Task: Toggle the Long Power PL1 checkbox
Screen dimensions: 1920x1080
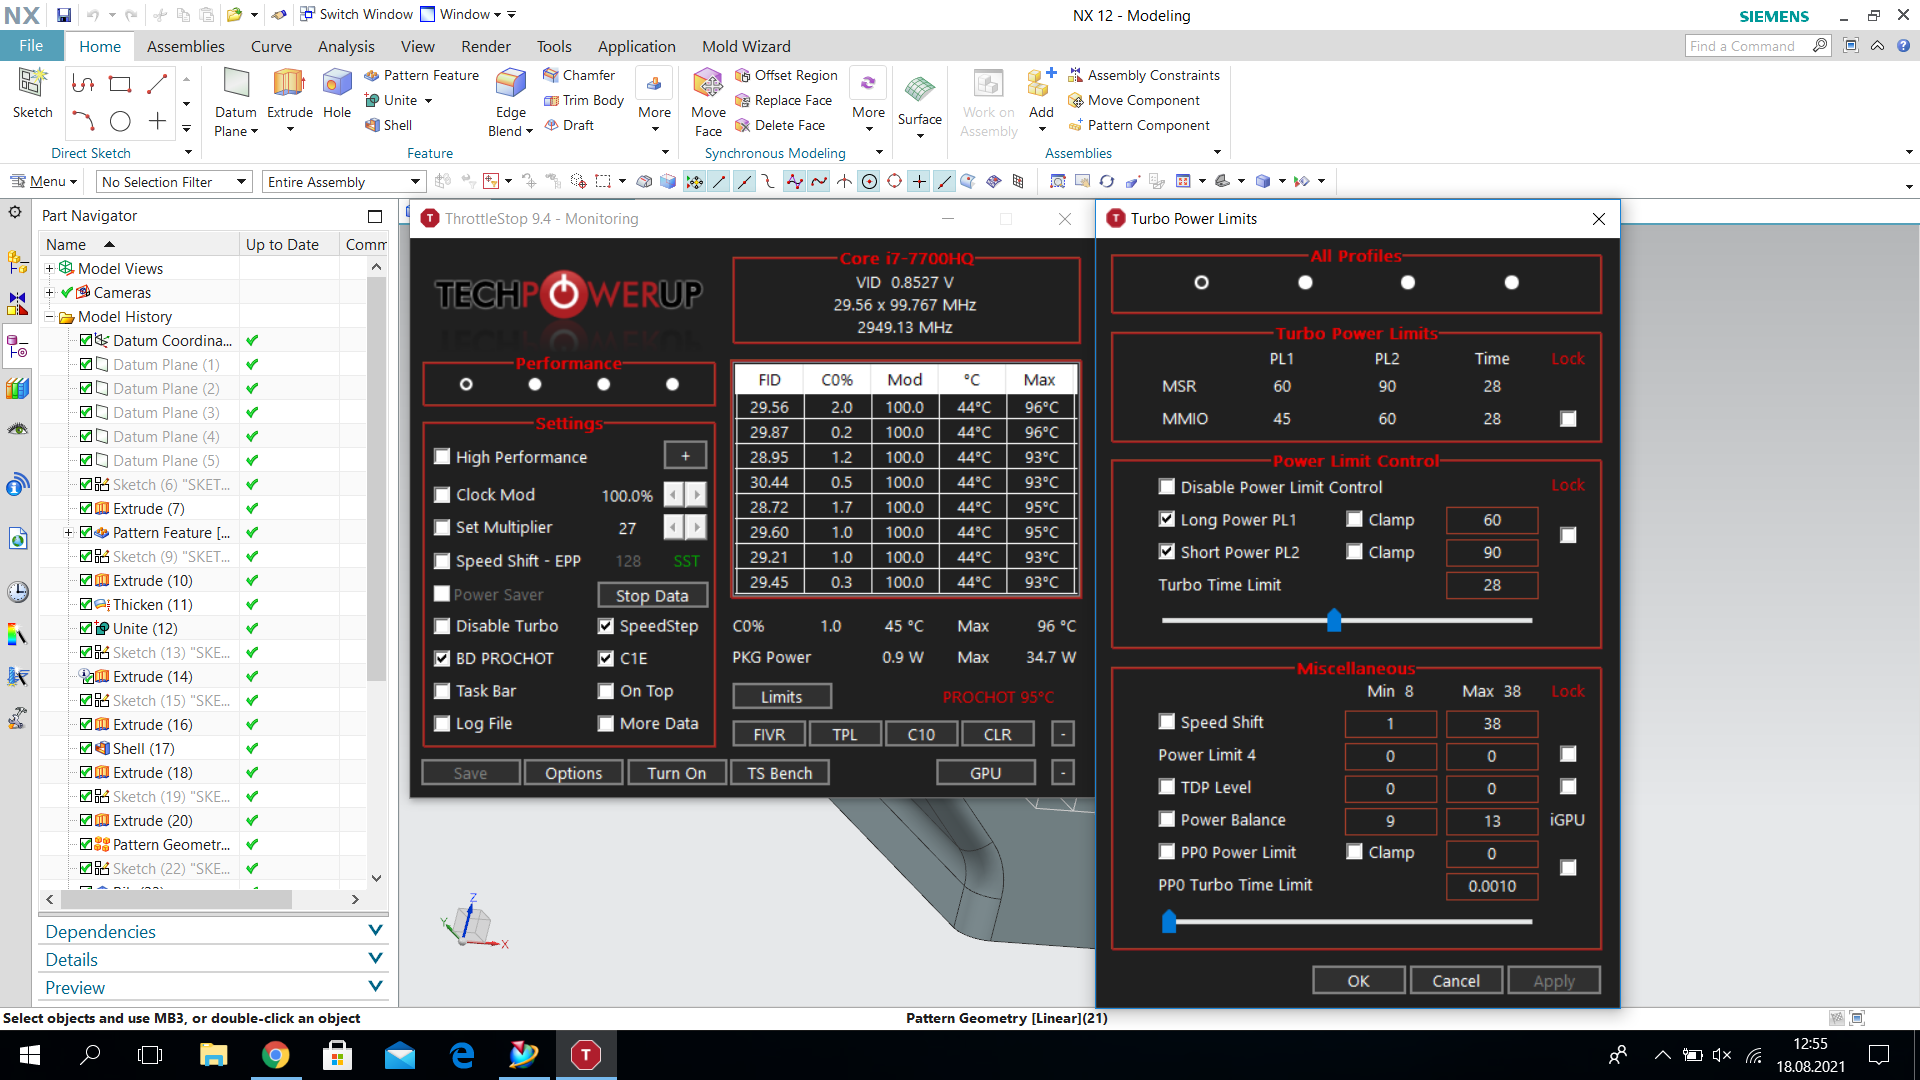Action: tap(1166, 519)
